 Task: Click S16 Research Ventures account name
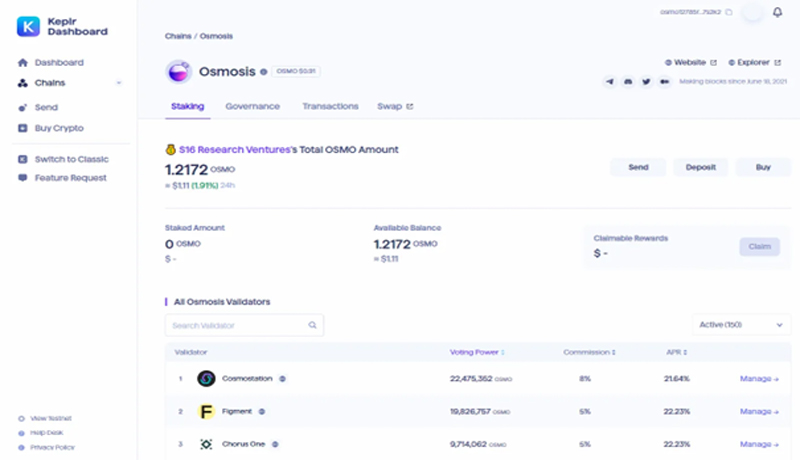(235, 150)
